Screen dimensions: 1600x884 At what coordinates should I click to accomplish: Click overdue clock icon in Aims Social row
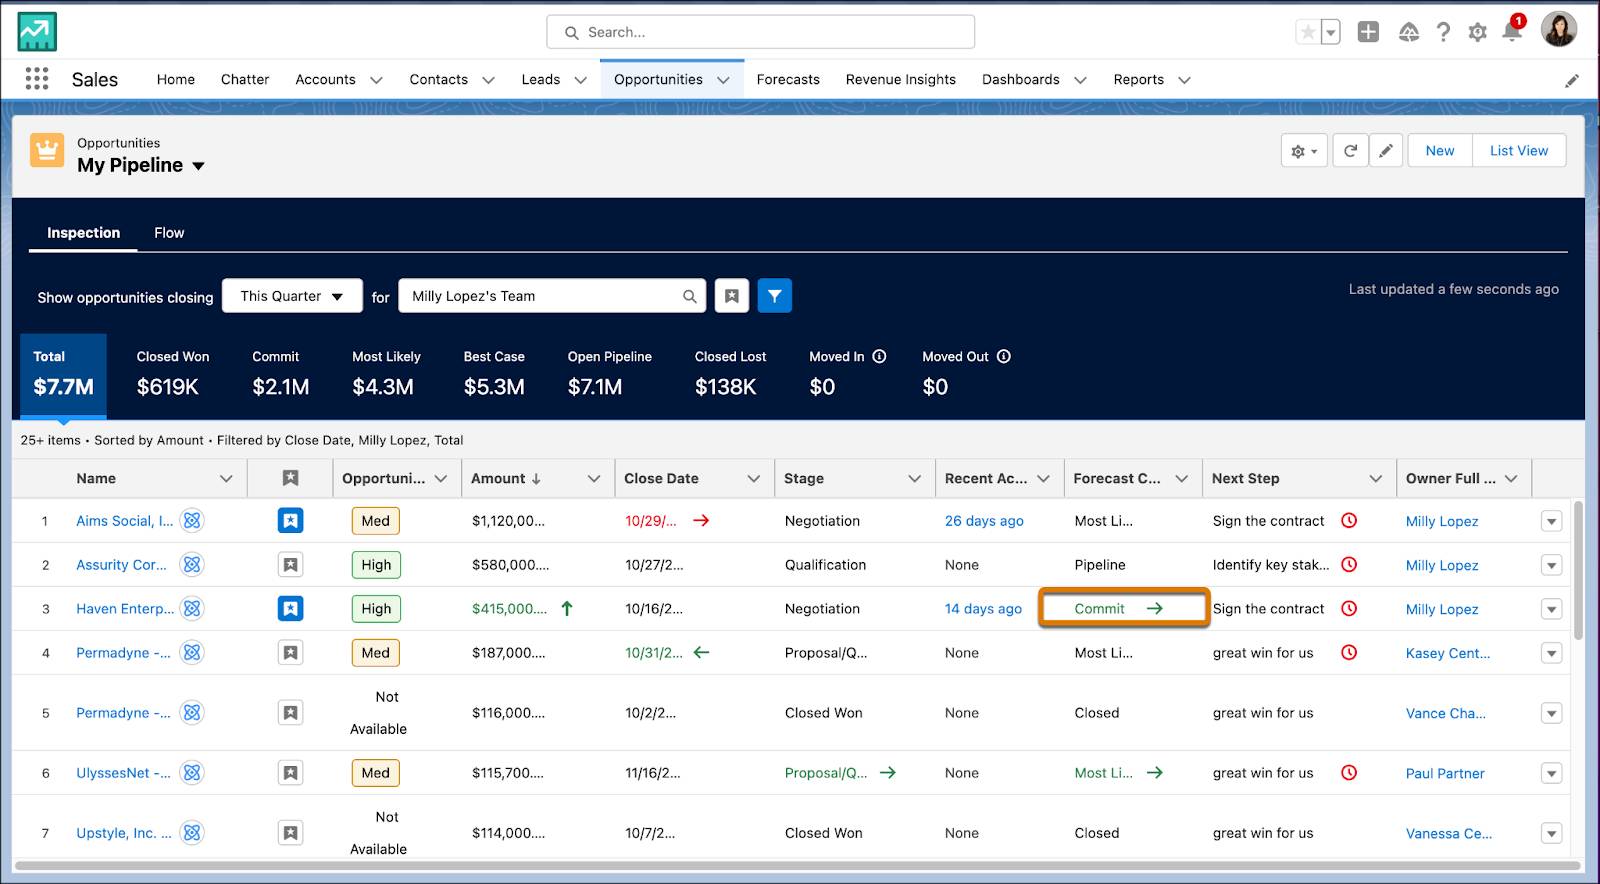point(1349,520)
